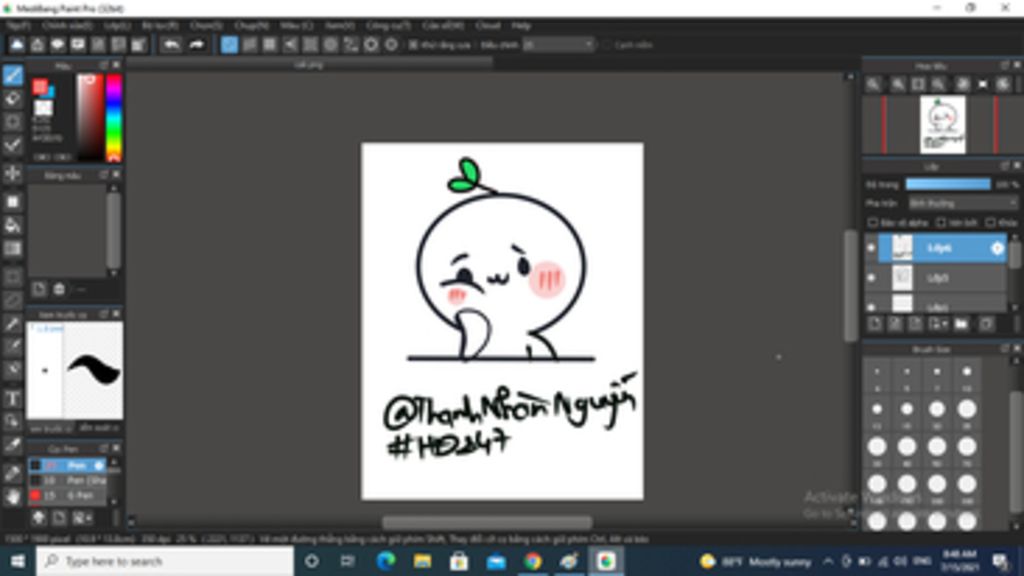Select the Gradient tool

coord(12,249)
